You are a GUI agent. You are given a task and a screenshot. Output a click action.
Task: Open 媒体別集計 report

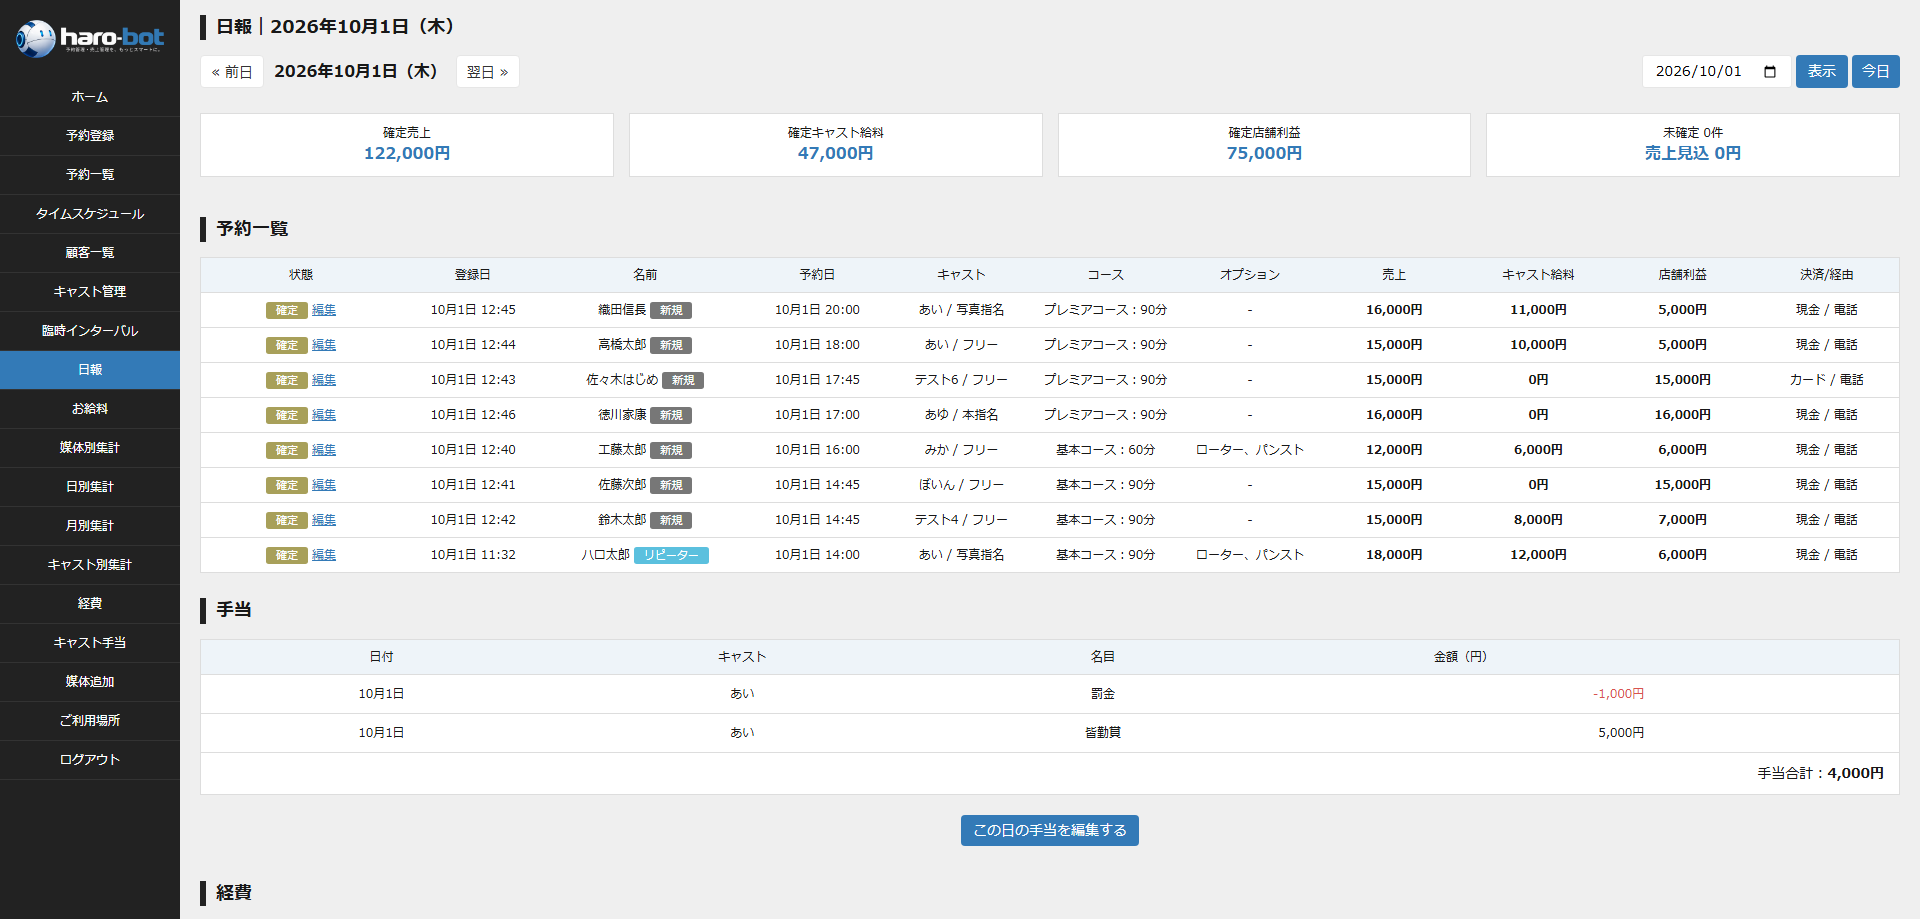tap(90, 448)
